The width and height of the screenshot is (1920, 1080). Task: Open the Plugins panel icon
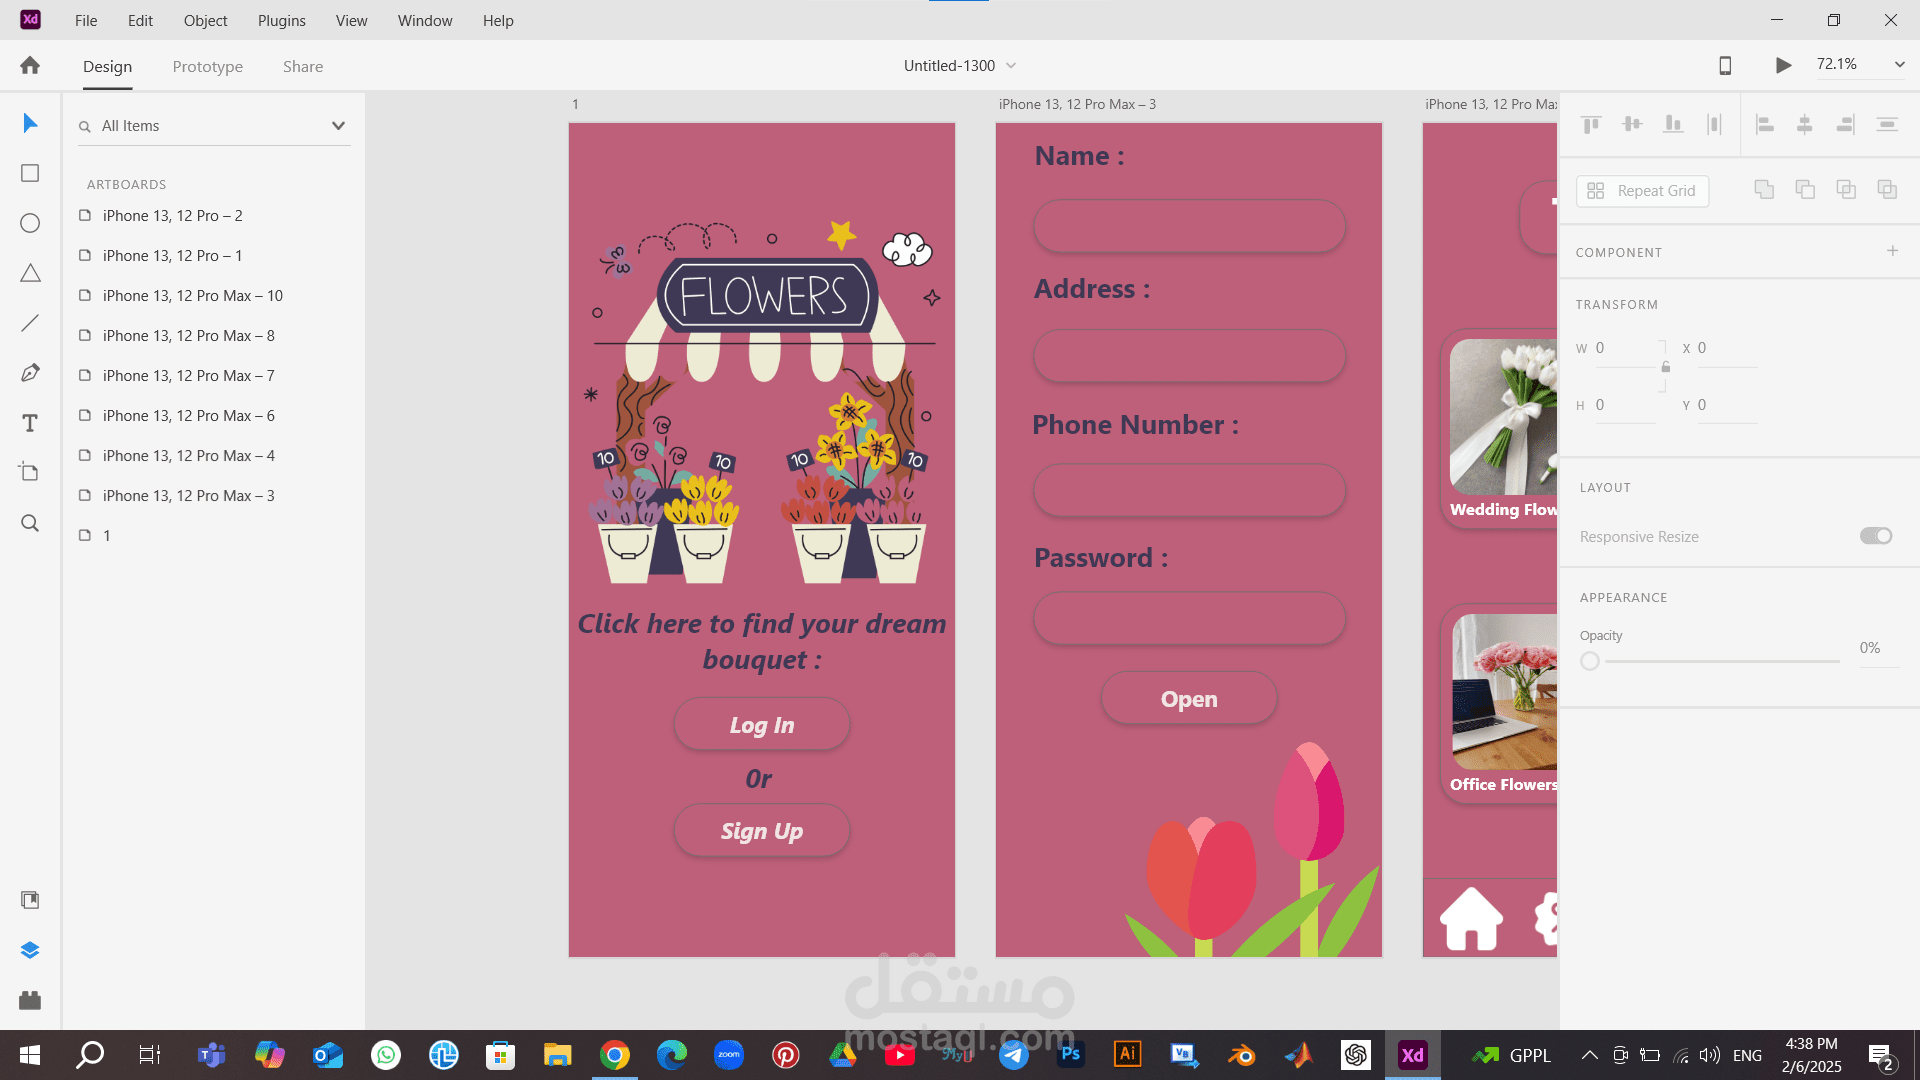(x=30, y=1000)
